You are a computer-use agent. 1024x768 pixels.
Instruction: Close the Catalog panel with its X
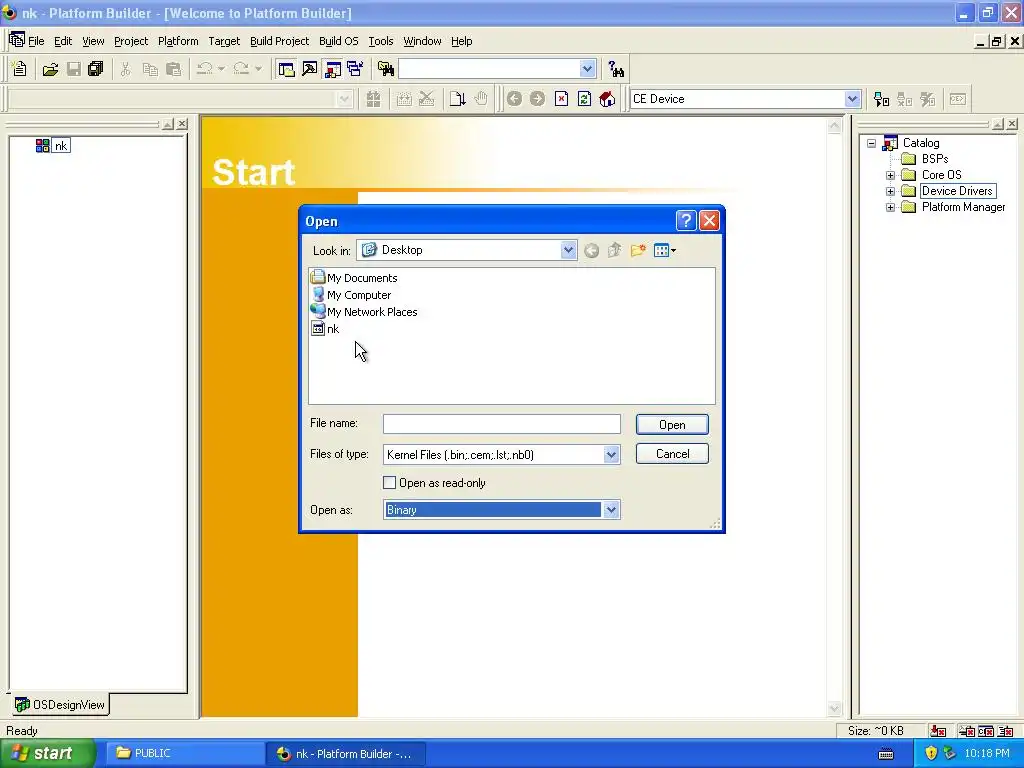pos(1012,123)
